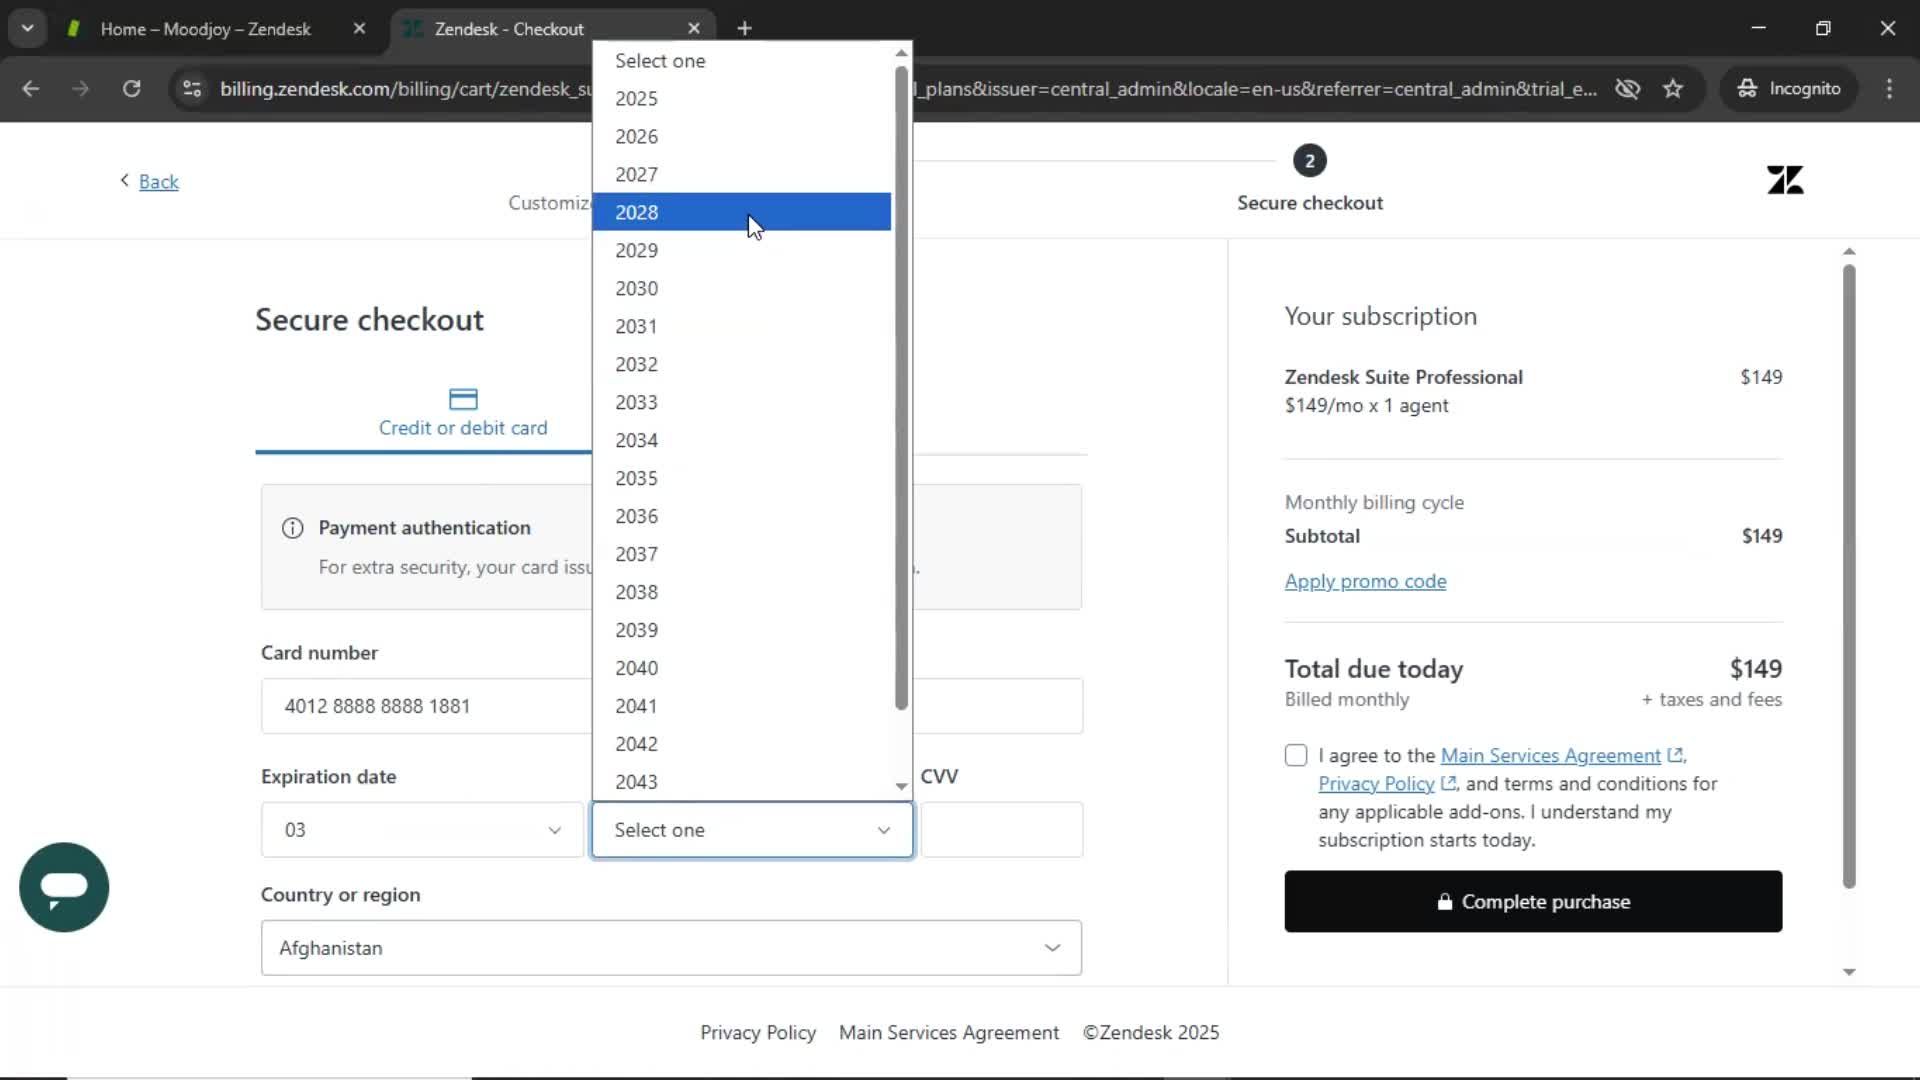Select 2039 option
The width and height of the screenshot is (1920, 1080).
741,630
